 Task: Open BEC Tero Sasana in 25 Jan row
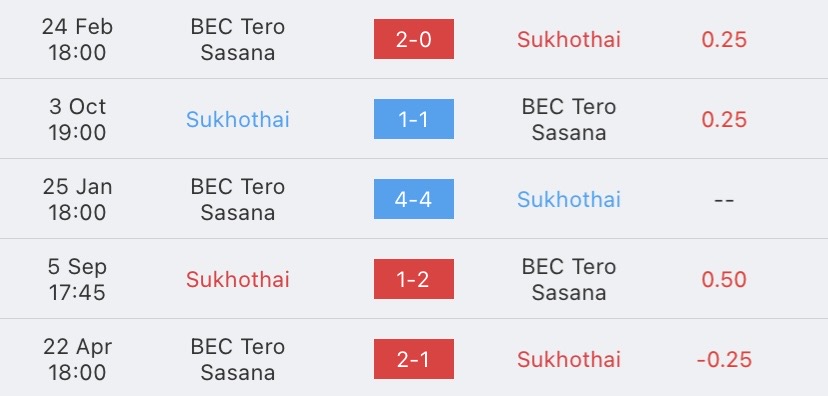point(238,199)
